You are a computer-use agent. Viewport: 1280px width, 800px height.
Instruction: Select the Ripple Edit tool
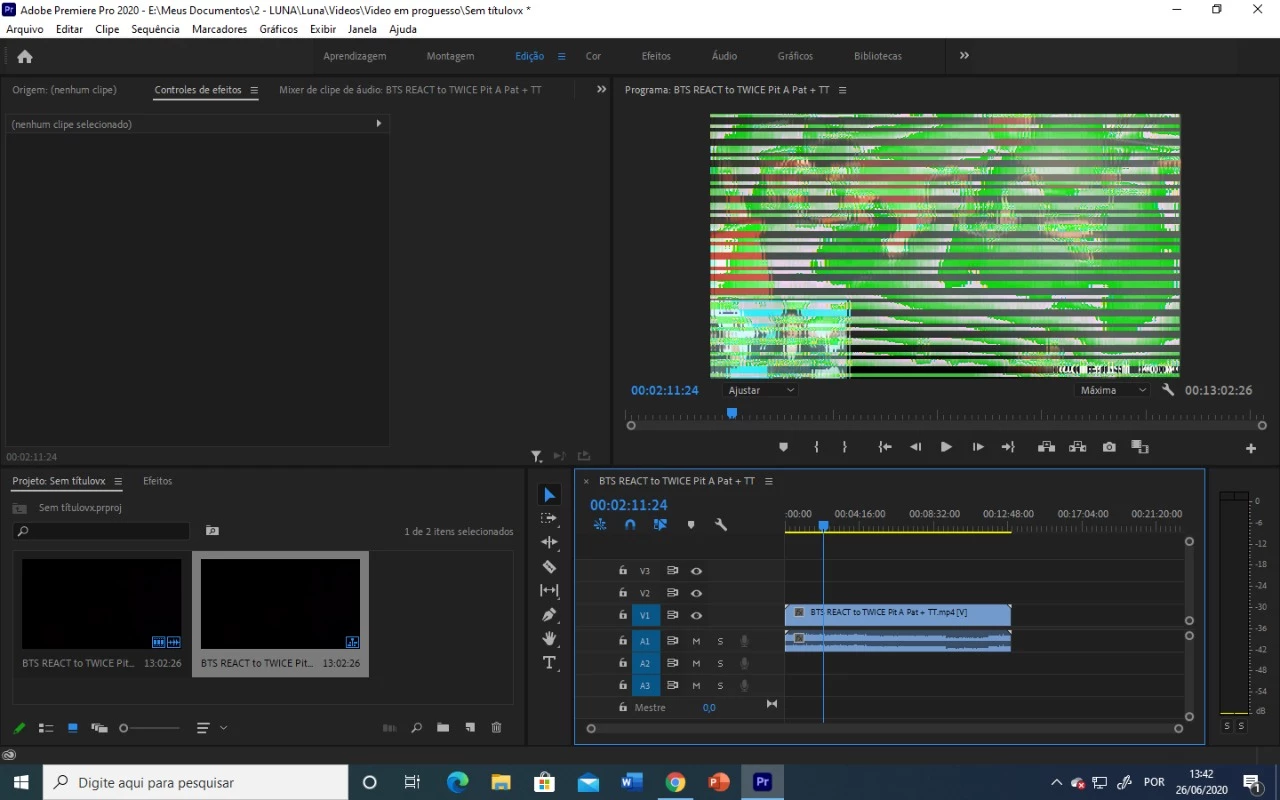(549, 542)
